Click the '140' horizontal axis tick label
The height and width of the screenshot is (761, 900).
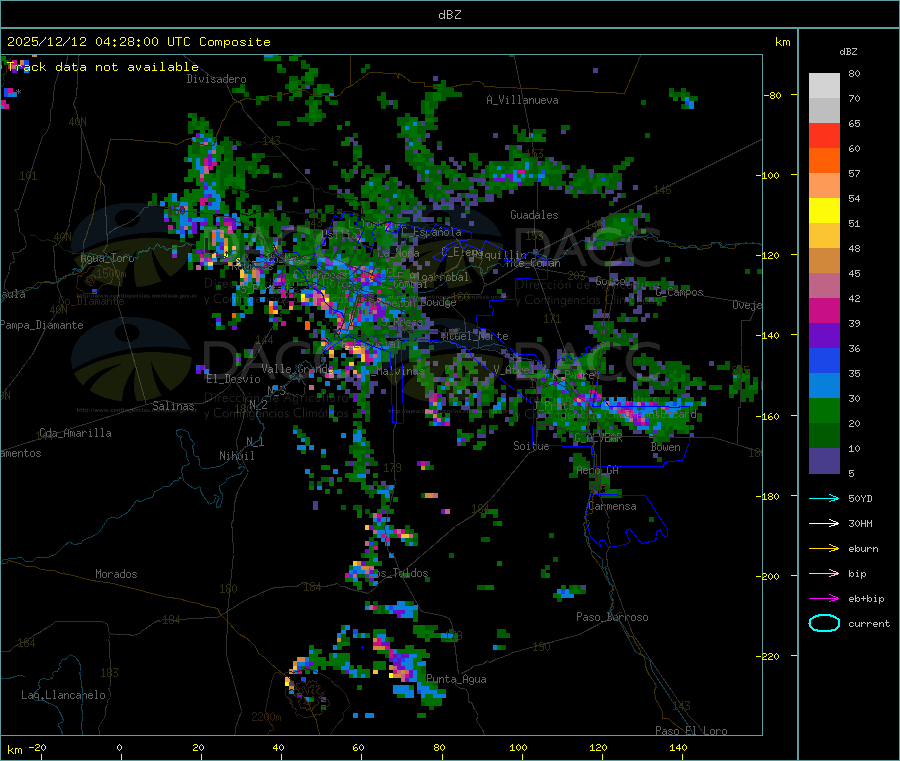click(x=678, y=747)
